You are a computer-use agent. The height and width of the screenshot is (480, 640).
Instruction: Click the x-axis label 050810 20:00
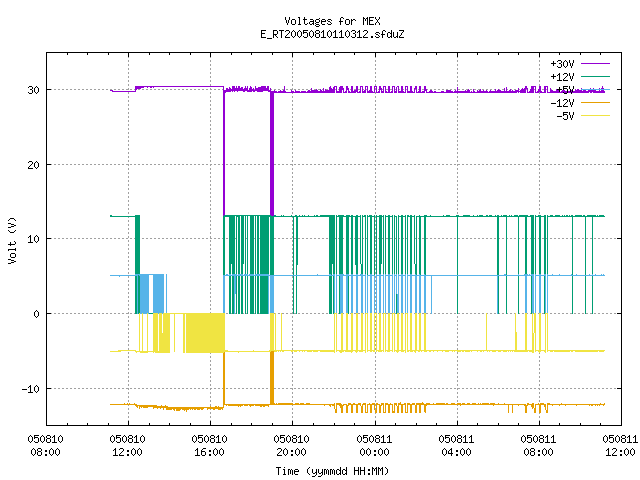[x=291, y=446]
